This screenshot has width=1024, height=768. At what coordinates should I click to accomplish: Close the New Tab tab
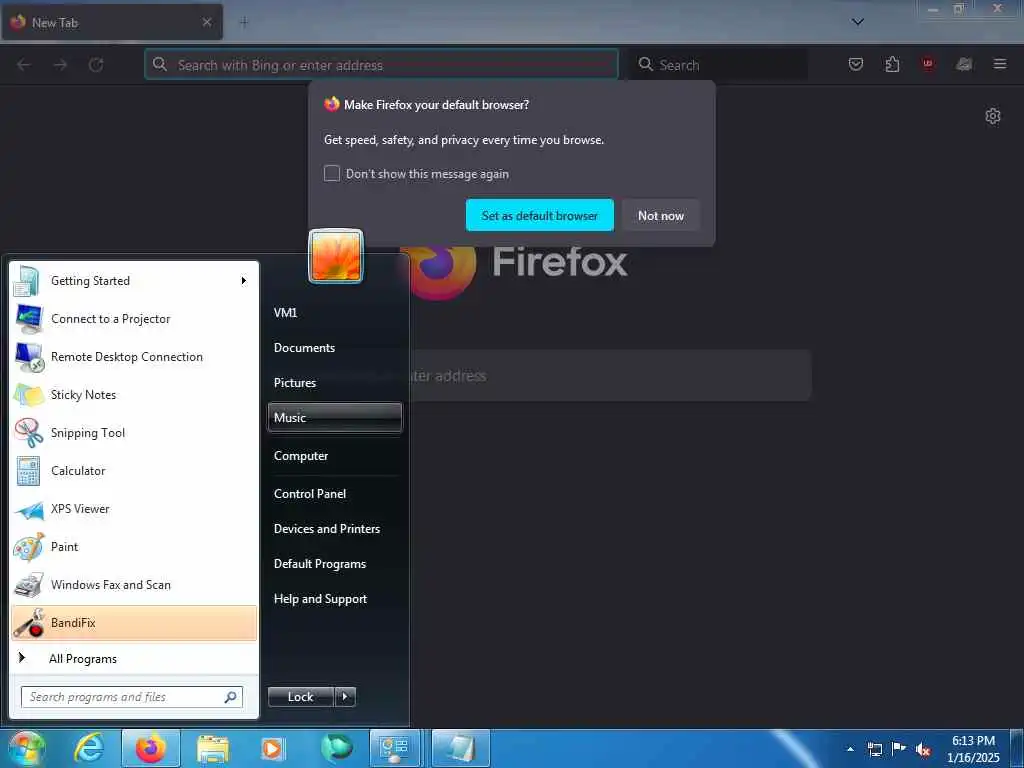(206, 22)
